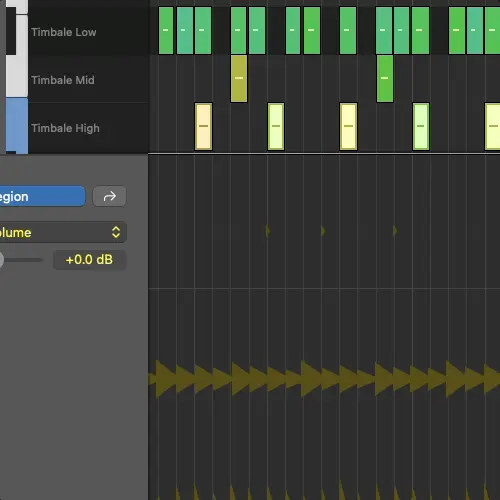The image size is (500, 500).
Task: Select the olive-colored note in Timbale Mid row
Action: (x=239, y=79)
